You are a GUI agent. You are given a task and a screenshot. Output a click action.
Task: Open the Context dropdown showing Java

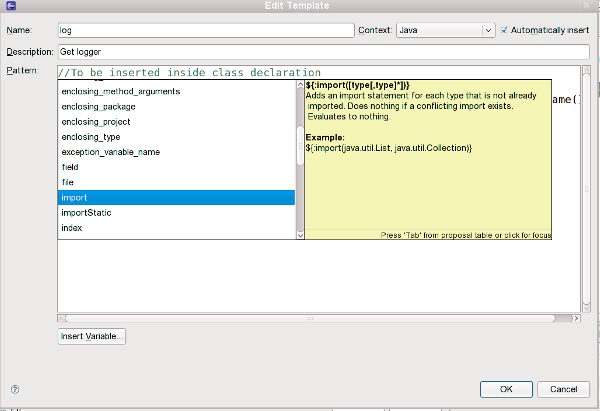[445, 31]
